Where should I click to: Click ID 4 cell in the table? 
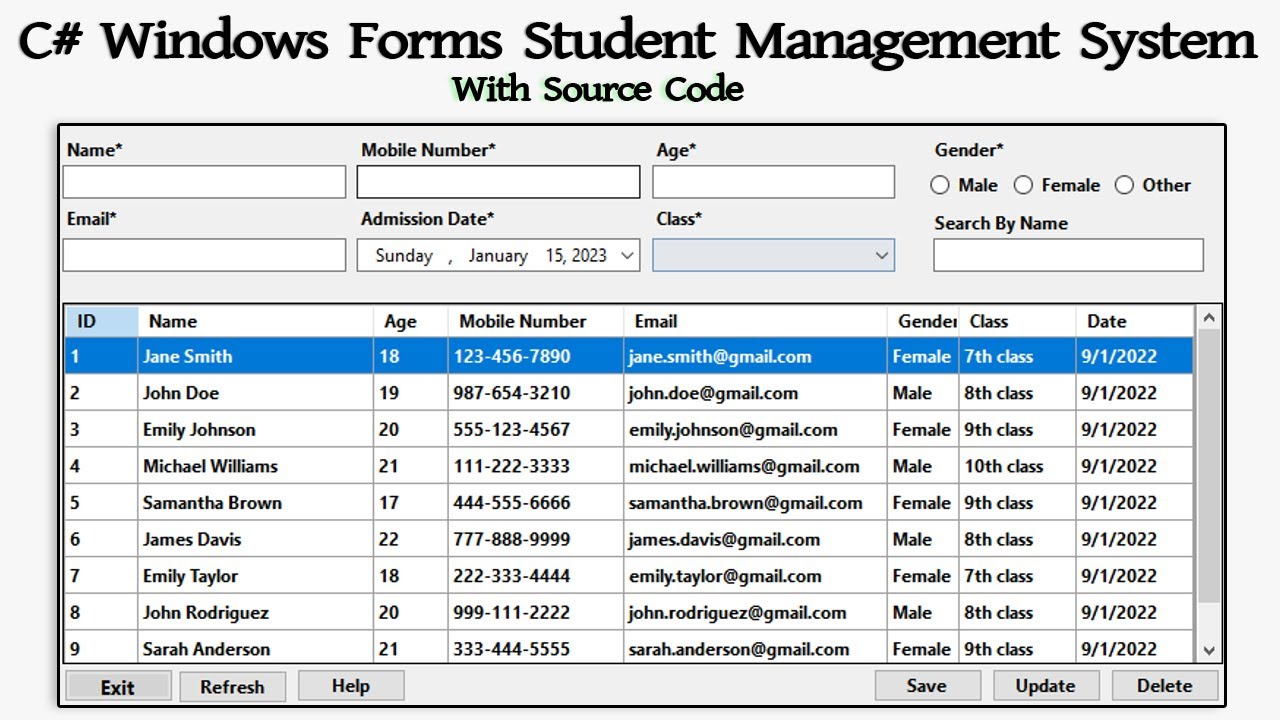click(x=101, y=466)
